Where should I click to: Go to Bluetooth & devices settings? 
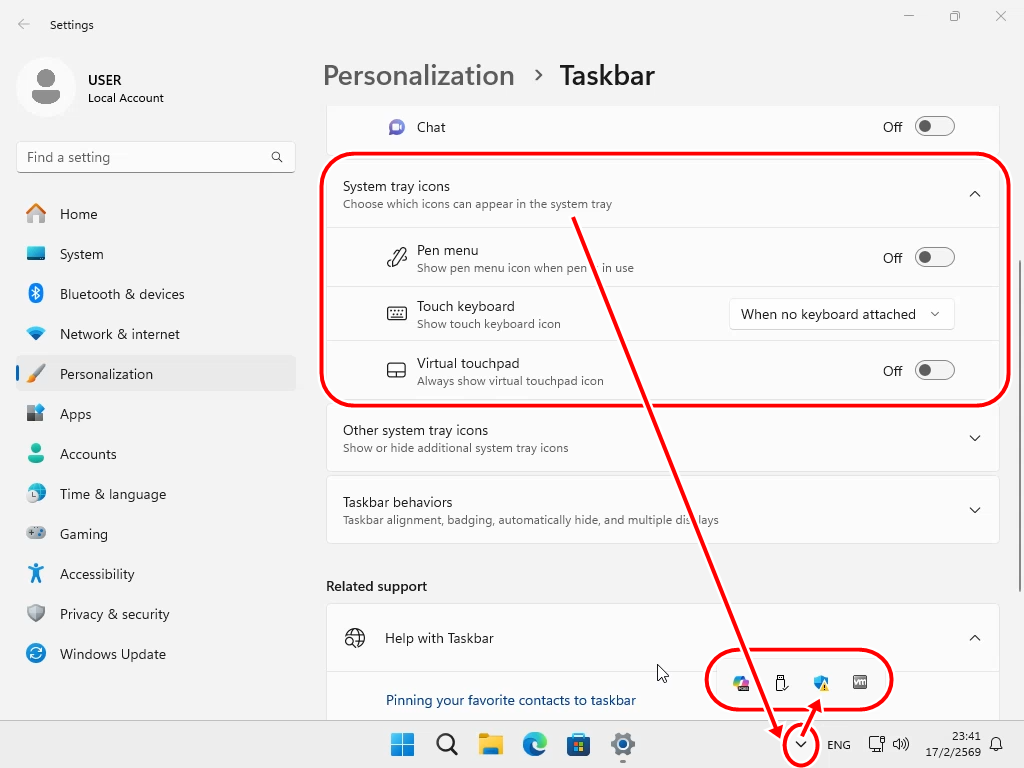(x=122, y=294)
